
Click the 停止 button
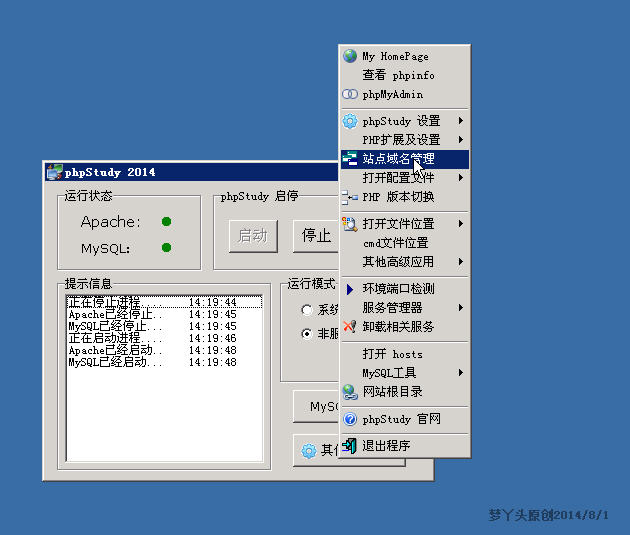pyautogui.click(x=316, y=236)
